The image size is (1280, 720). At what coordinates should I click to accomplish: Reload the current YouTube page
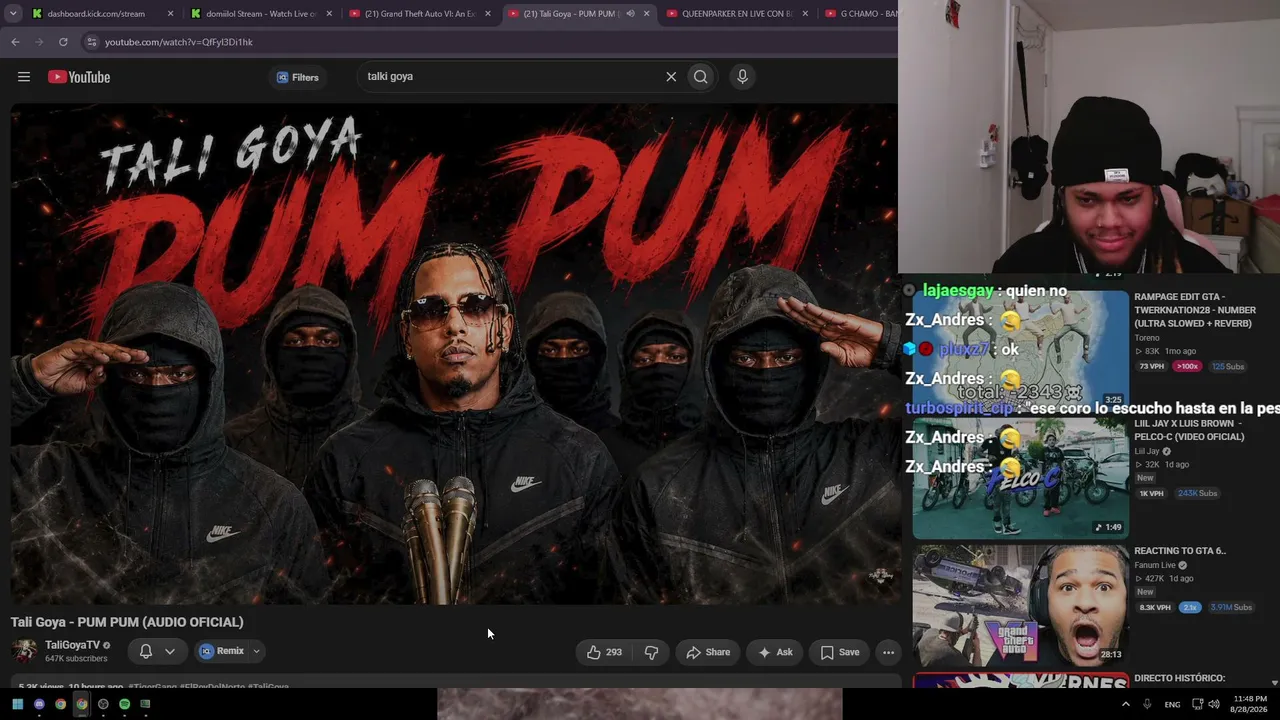(x=63, y=42)
